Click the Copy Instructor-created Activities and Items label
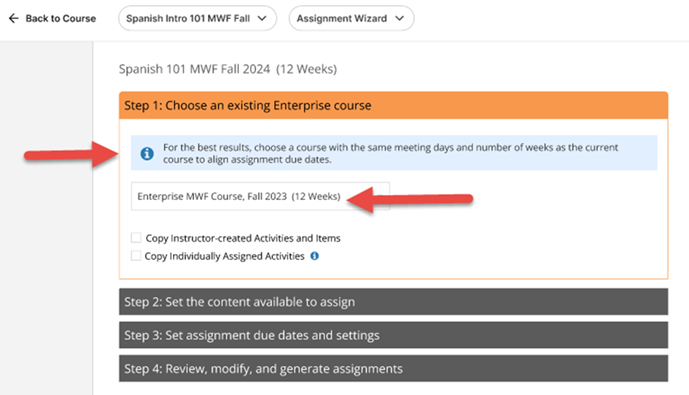 pyautogui.click(x=243, y=238)
